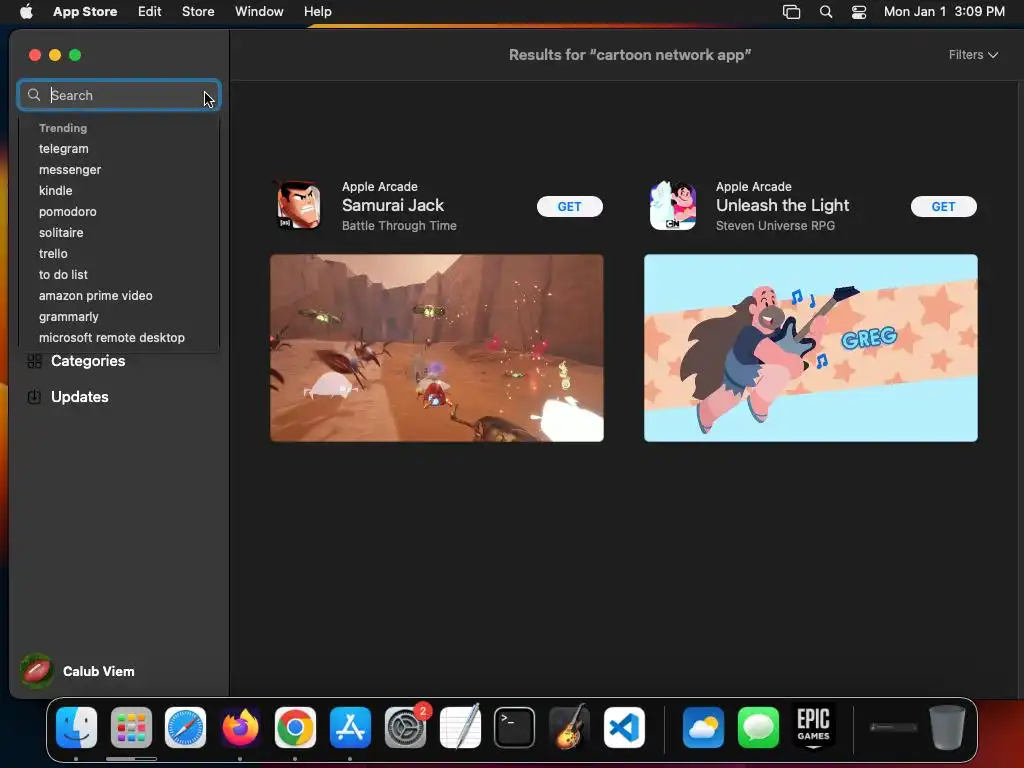Image resolution: width=1024 pixels, height=768 pixels.
Task: Get the Samurai Jack game
Action: coord(569,206)
